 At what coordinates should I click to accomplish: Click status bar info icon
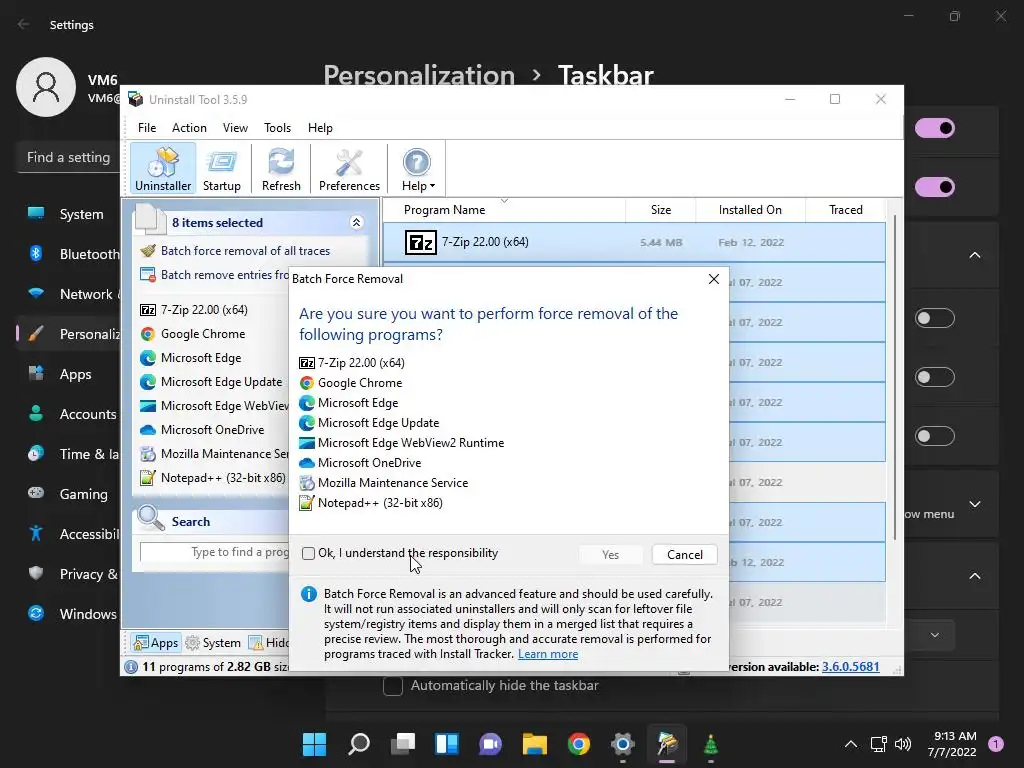(x=131, y=667)
